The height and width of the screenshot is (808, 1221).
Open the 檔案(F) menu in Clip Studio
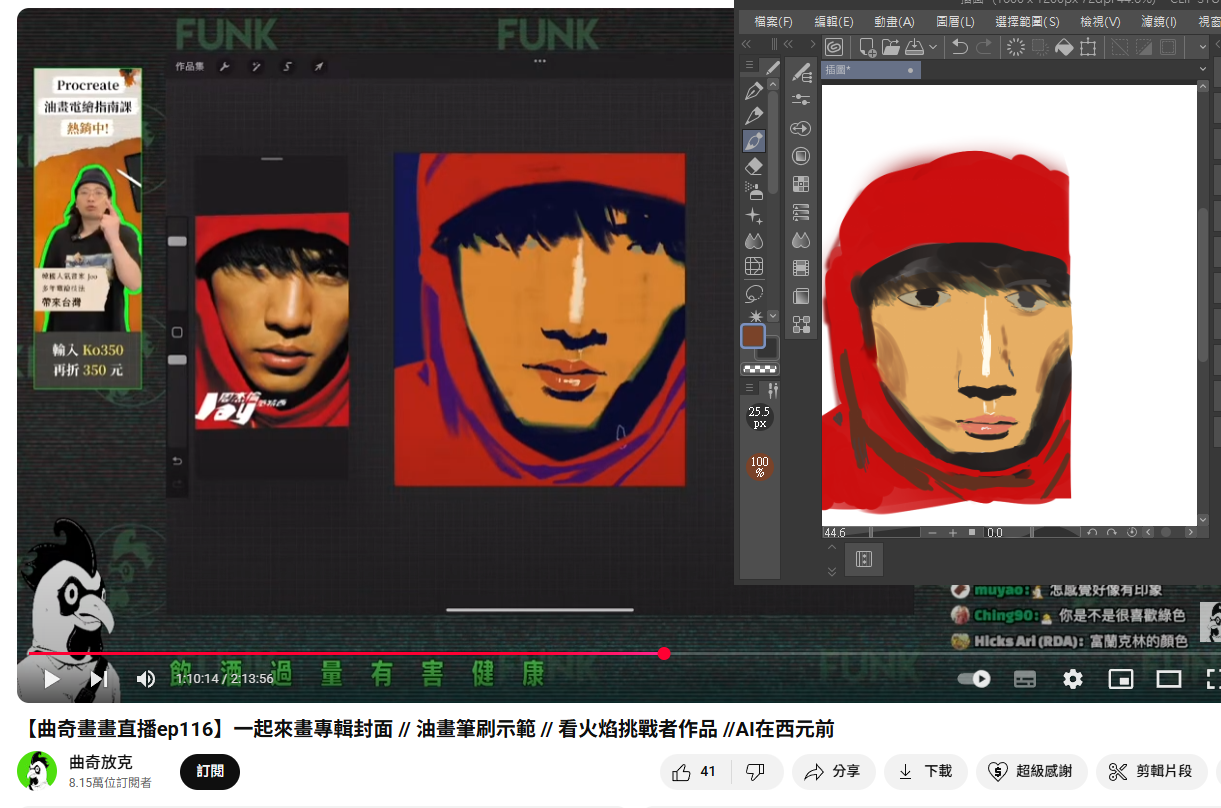[773, 21]
